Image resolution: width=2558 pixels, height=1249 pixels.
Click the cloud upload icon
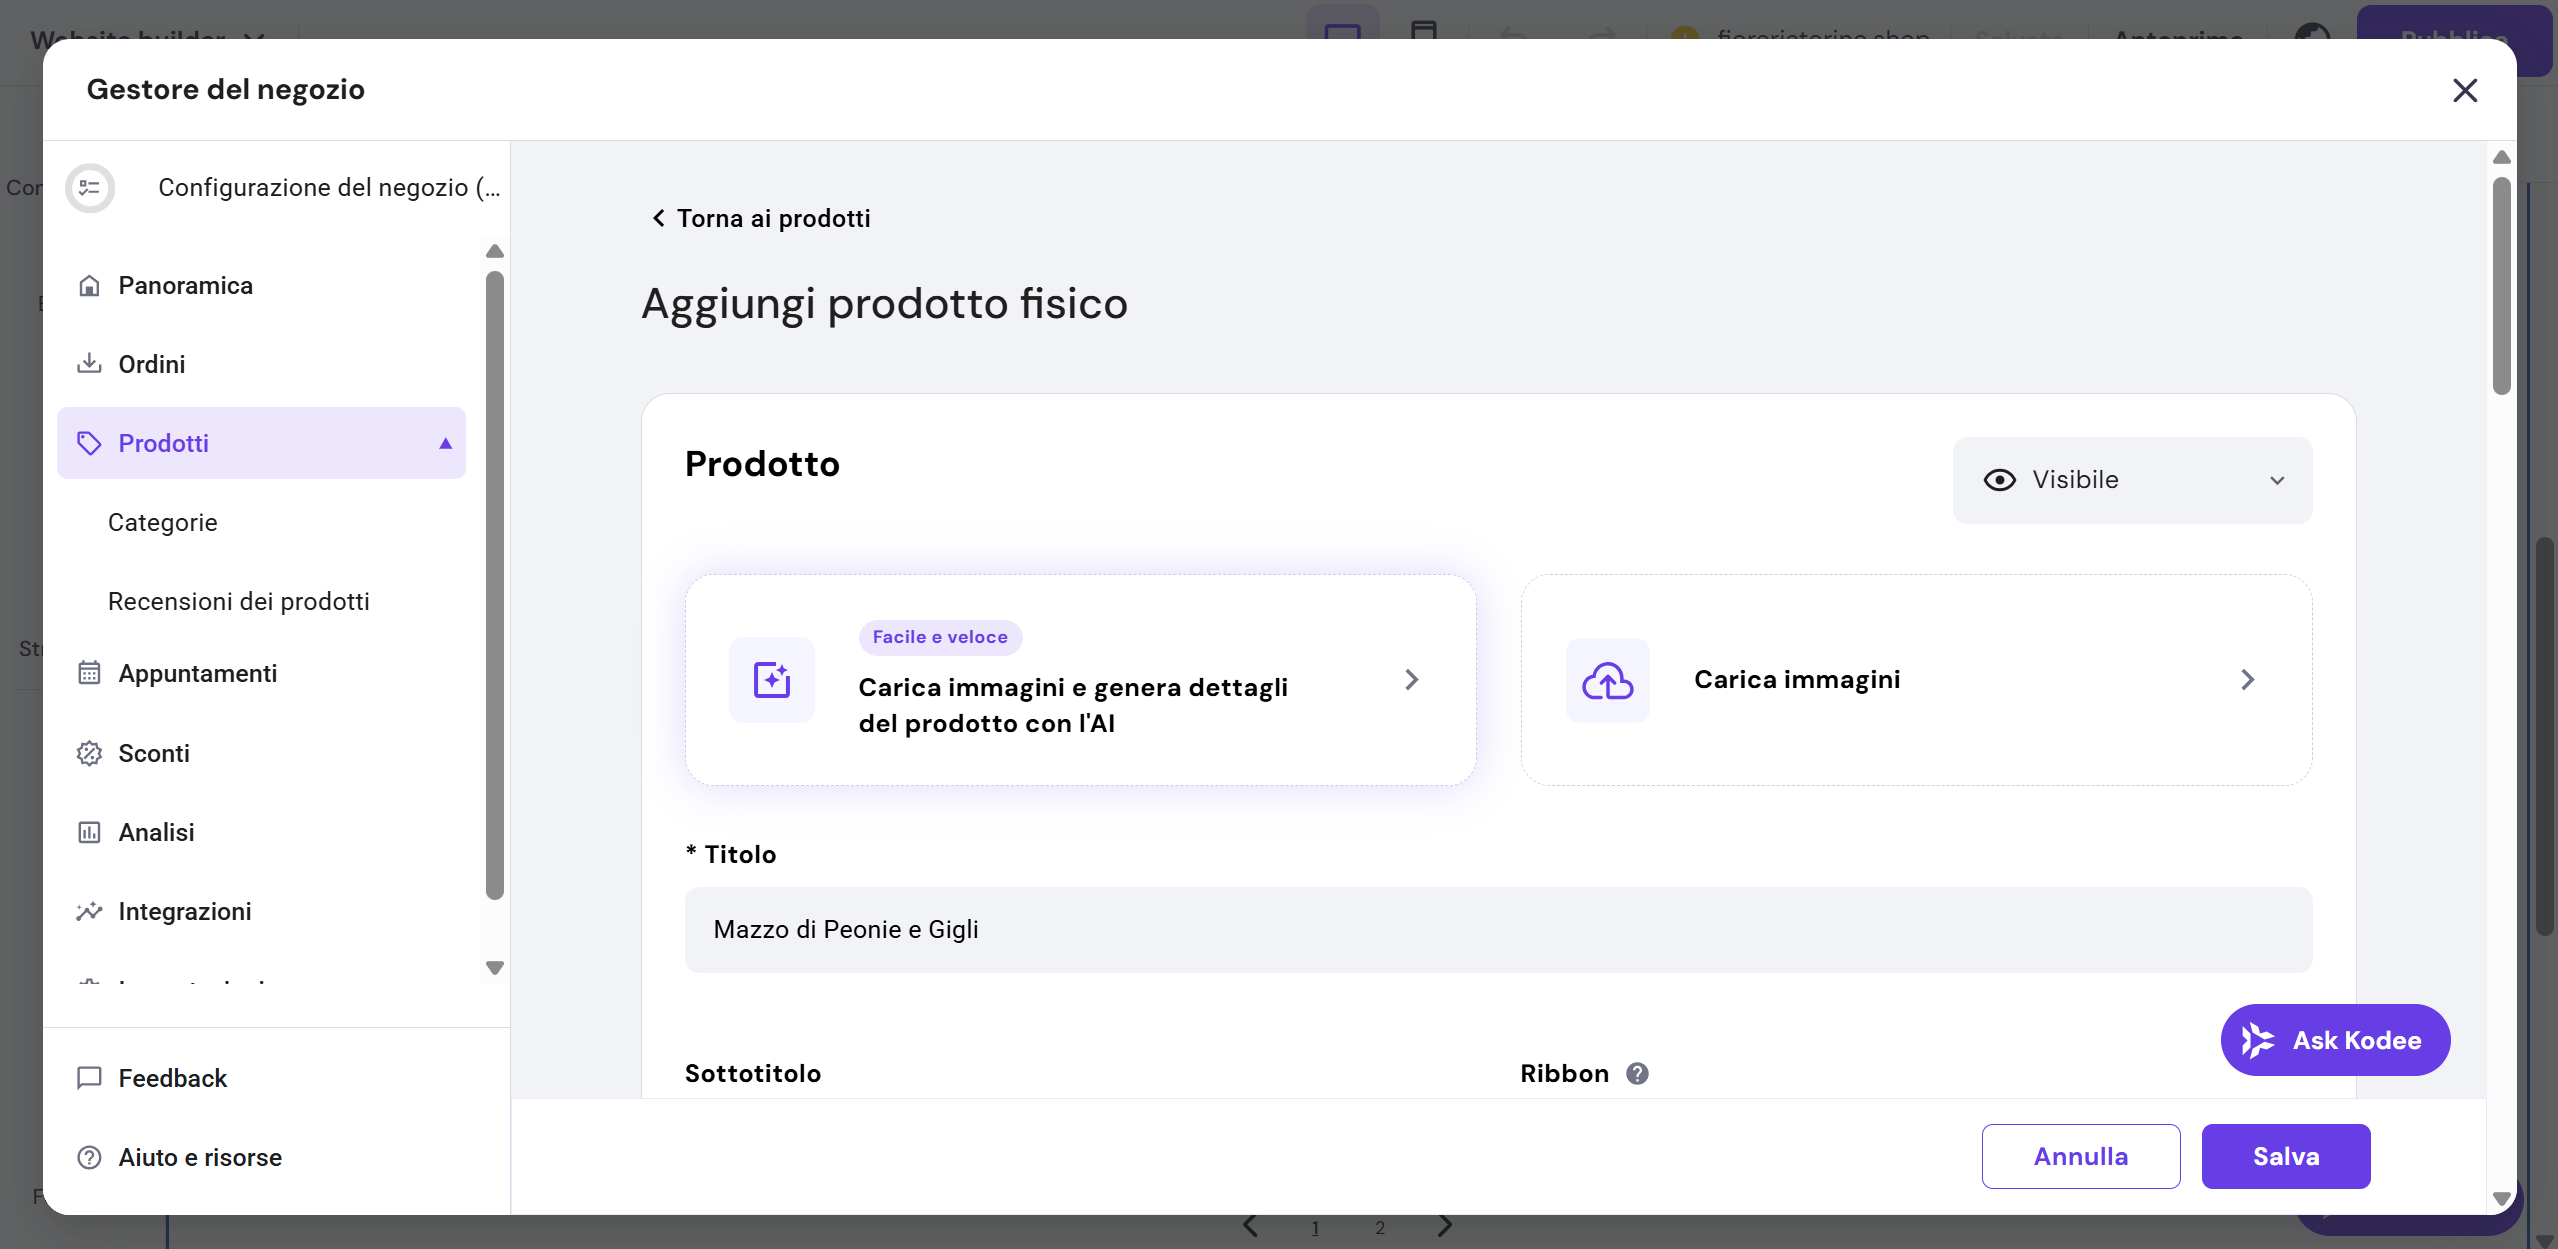click(1607, 680)
